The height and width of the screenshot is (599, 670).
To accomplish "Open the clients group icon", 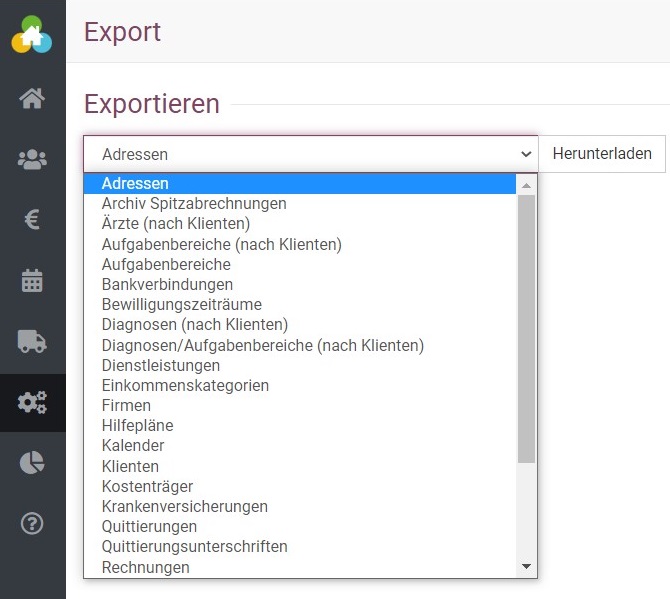I will click(x=32, y=159).
